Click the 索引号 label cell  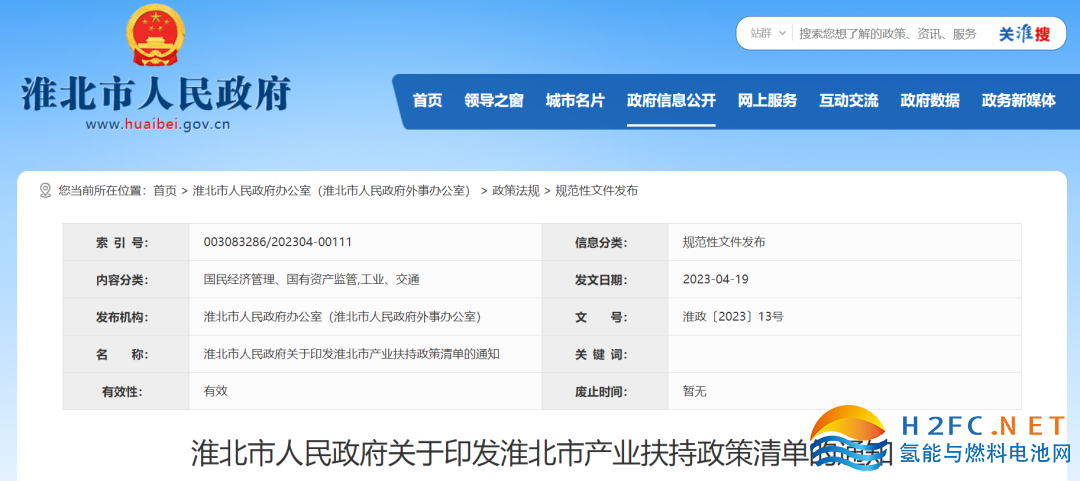pos(126,243)
